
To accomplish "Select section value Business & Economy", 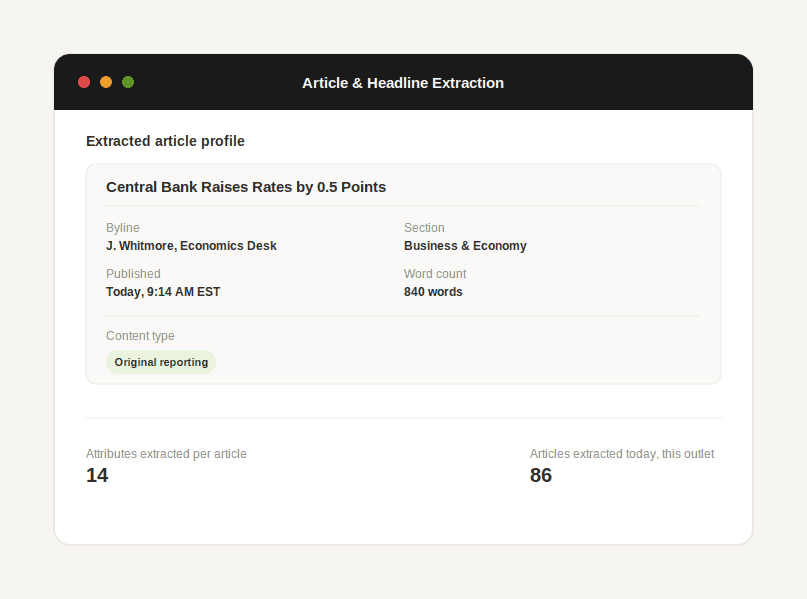I will tap(465, 246).
